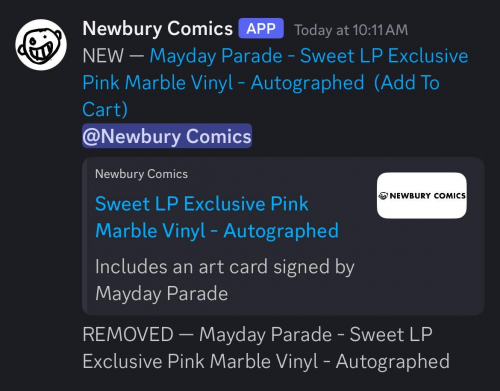Select the @Newbury Comics mention
Screen dimensions: 500x391
[167, 136]
